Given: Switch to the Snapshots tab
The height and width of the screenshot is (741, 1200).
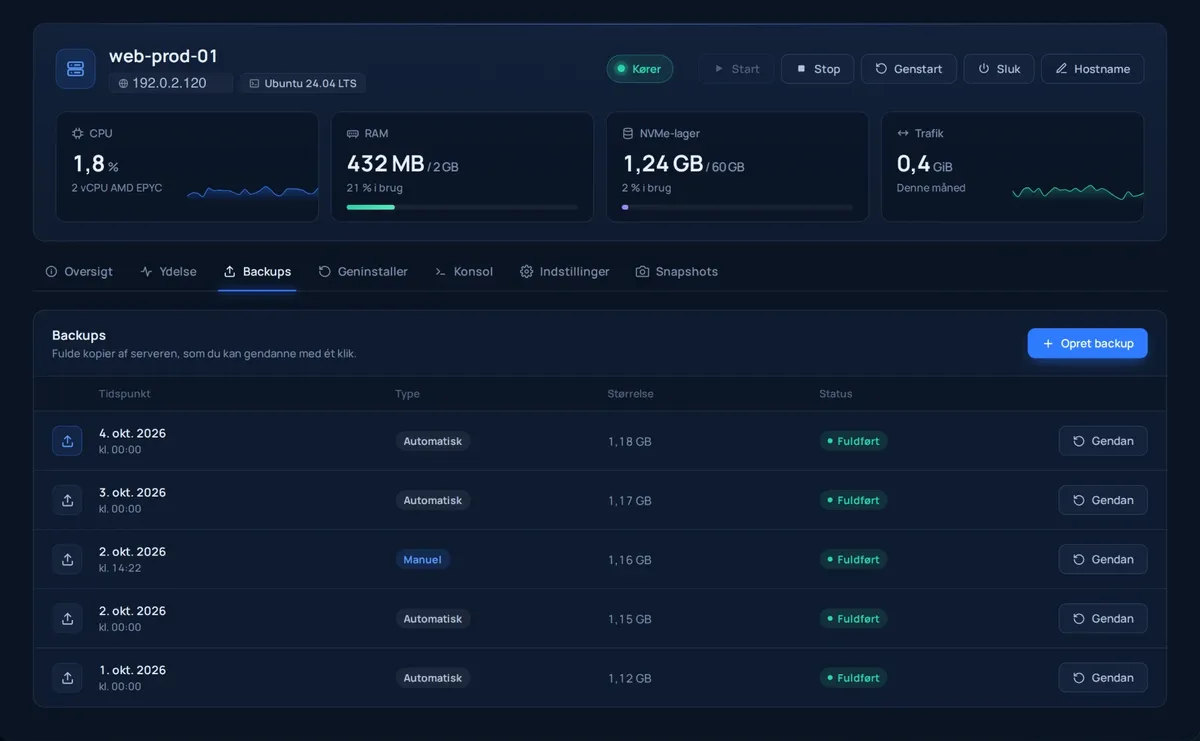Looking at the screenshot, I should 677,272.
